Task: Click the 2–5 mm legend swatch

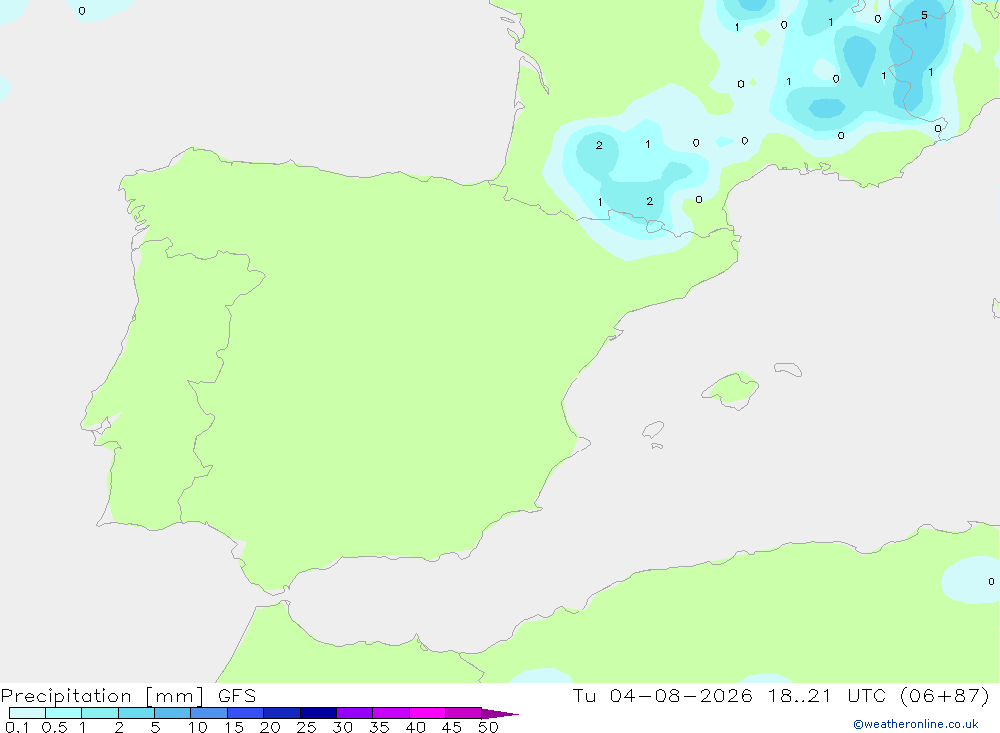Action: point(136,713)
